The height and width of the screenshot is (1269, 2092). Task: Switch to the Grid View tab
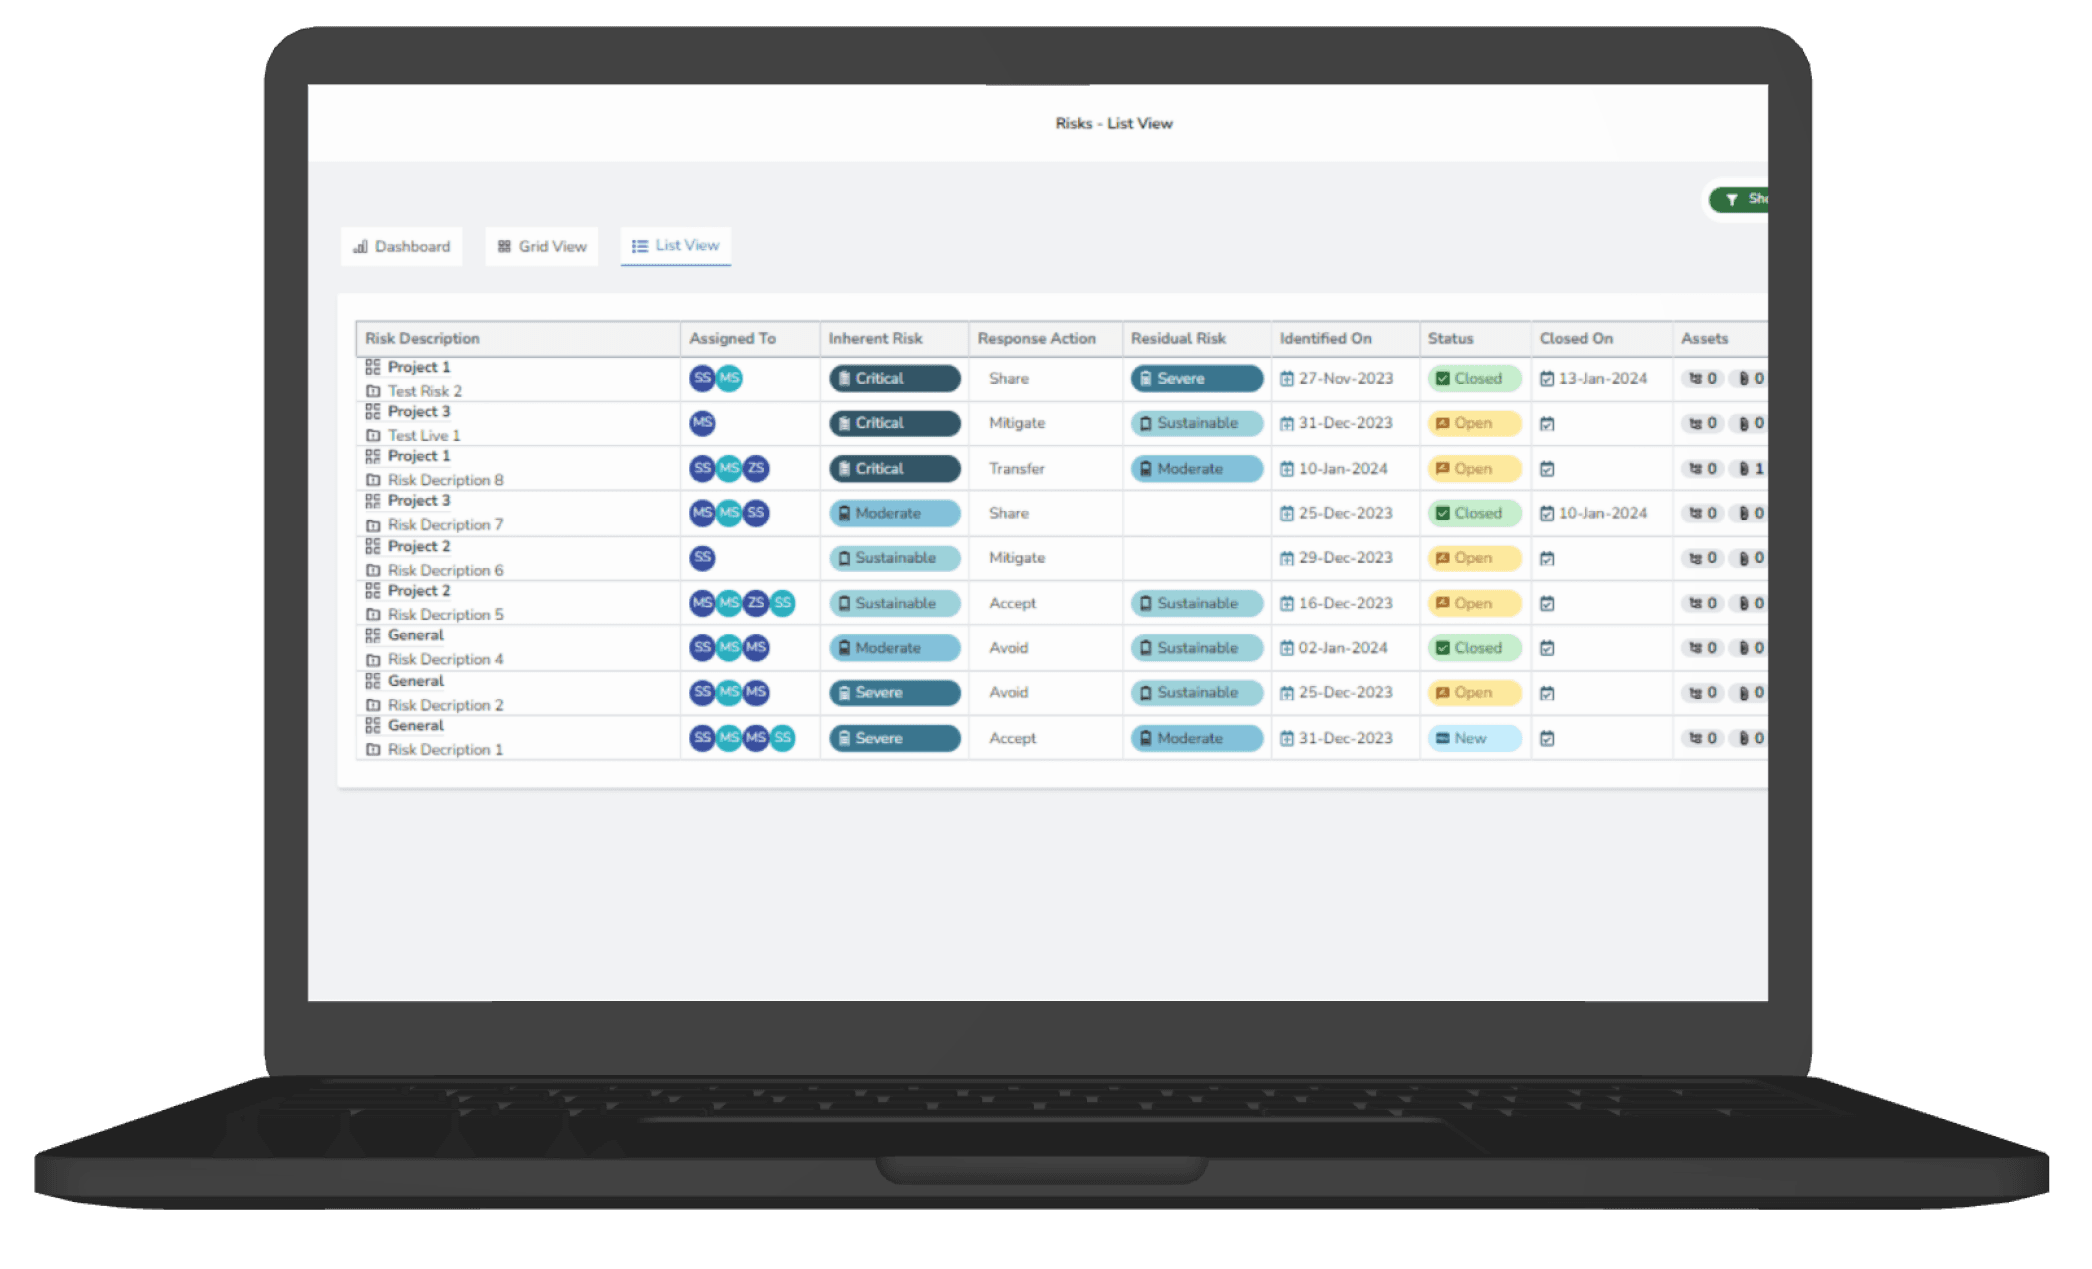(x=542, y=246)
